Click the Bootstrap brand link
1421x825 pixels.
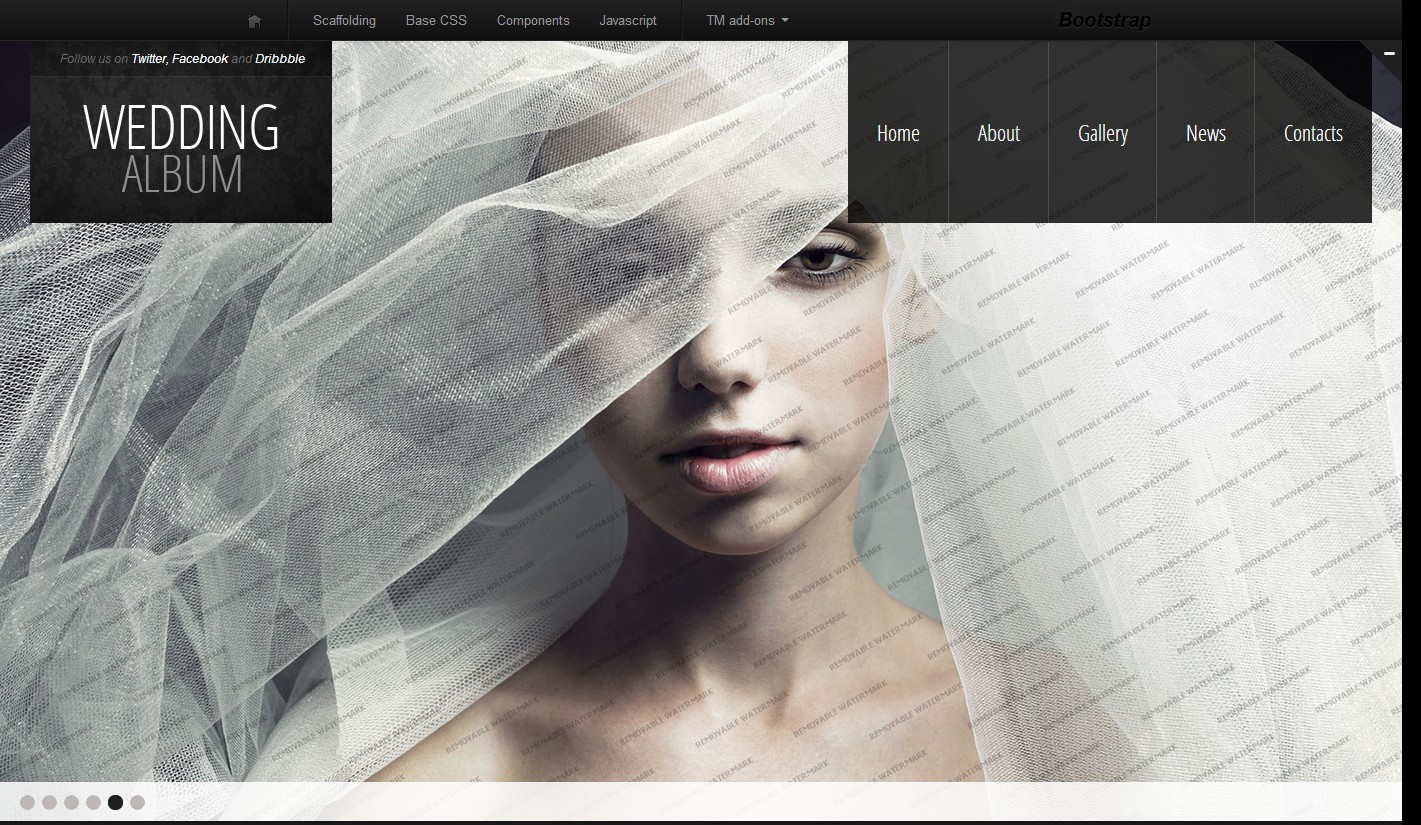(x=1104, y=20)
